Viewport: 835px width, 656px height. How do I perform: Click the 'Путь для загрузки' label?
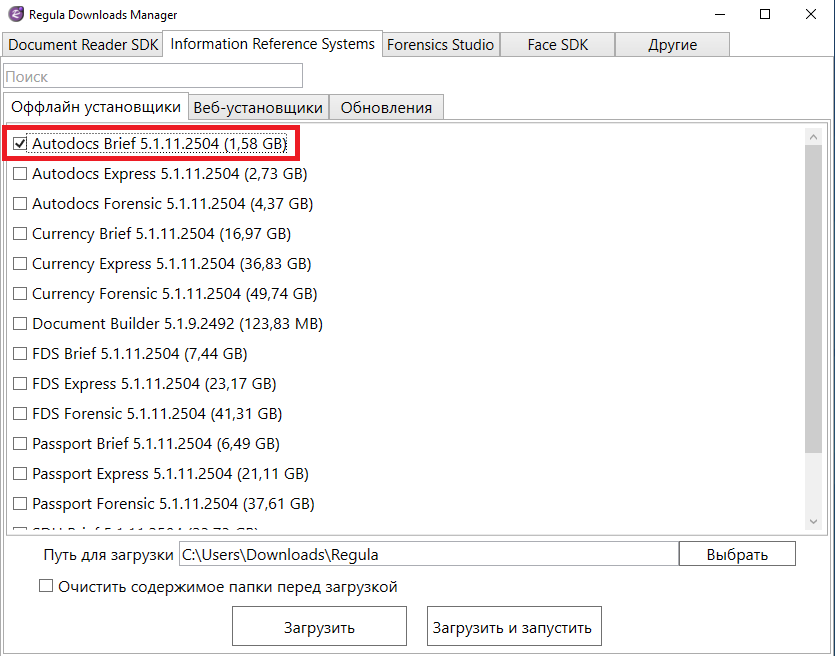108,554
